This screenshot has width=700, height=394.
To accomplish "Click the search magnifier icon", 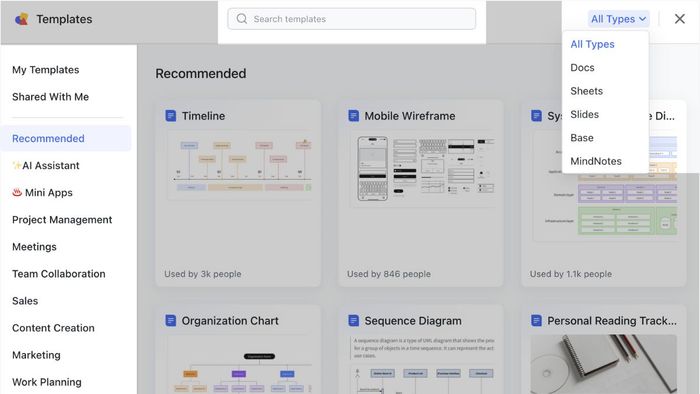I will click(x=242, y=19).
